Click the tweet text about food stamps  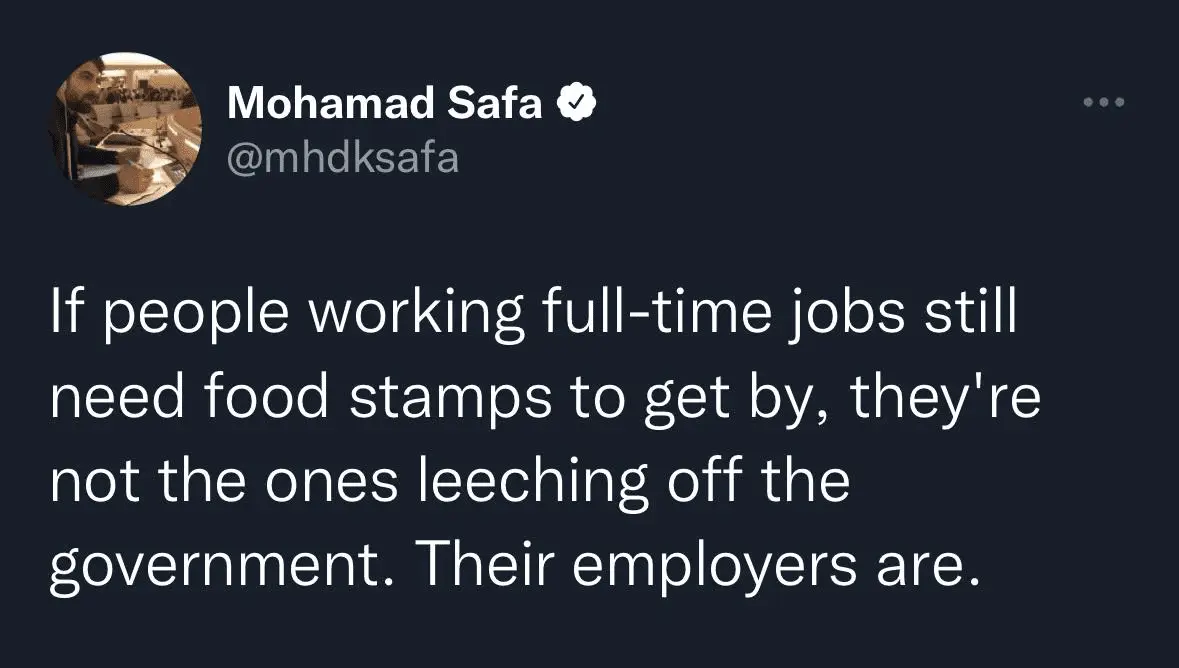pos(530,439)
